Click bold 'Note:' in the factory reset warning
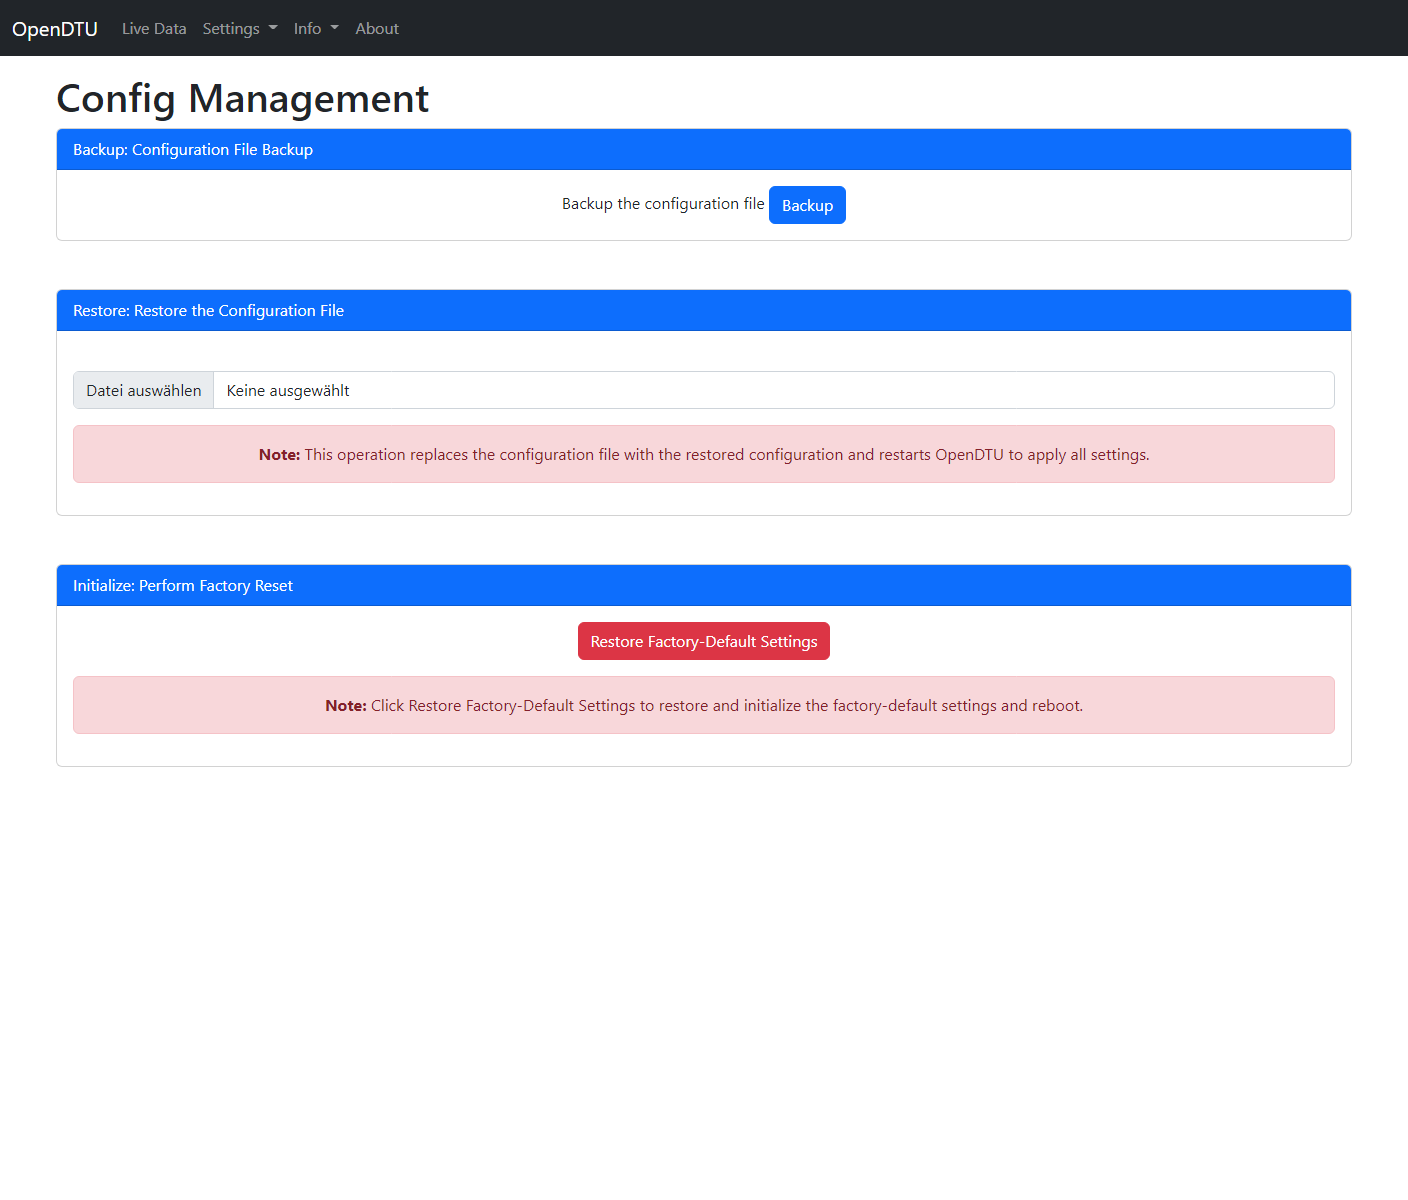 point(346,706)
